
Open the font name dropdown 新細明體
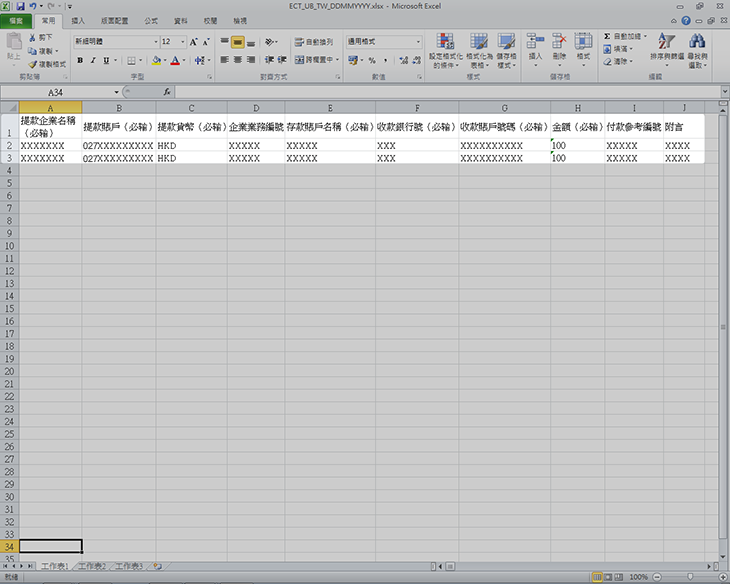(155, 42)
